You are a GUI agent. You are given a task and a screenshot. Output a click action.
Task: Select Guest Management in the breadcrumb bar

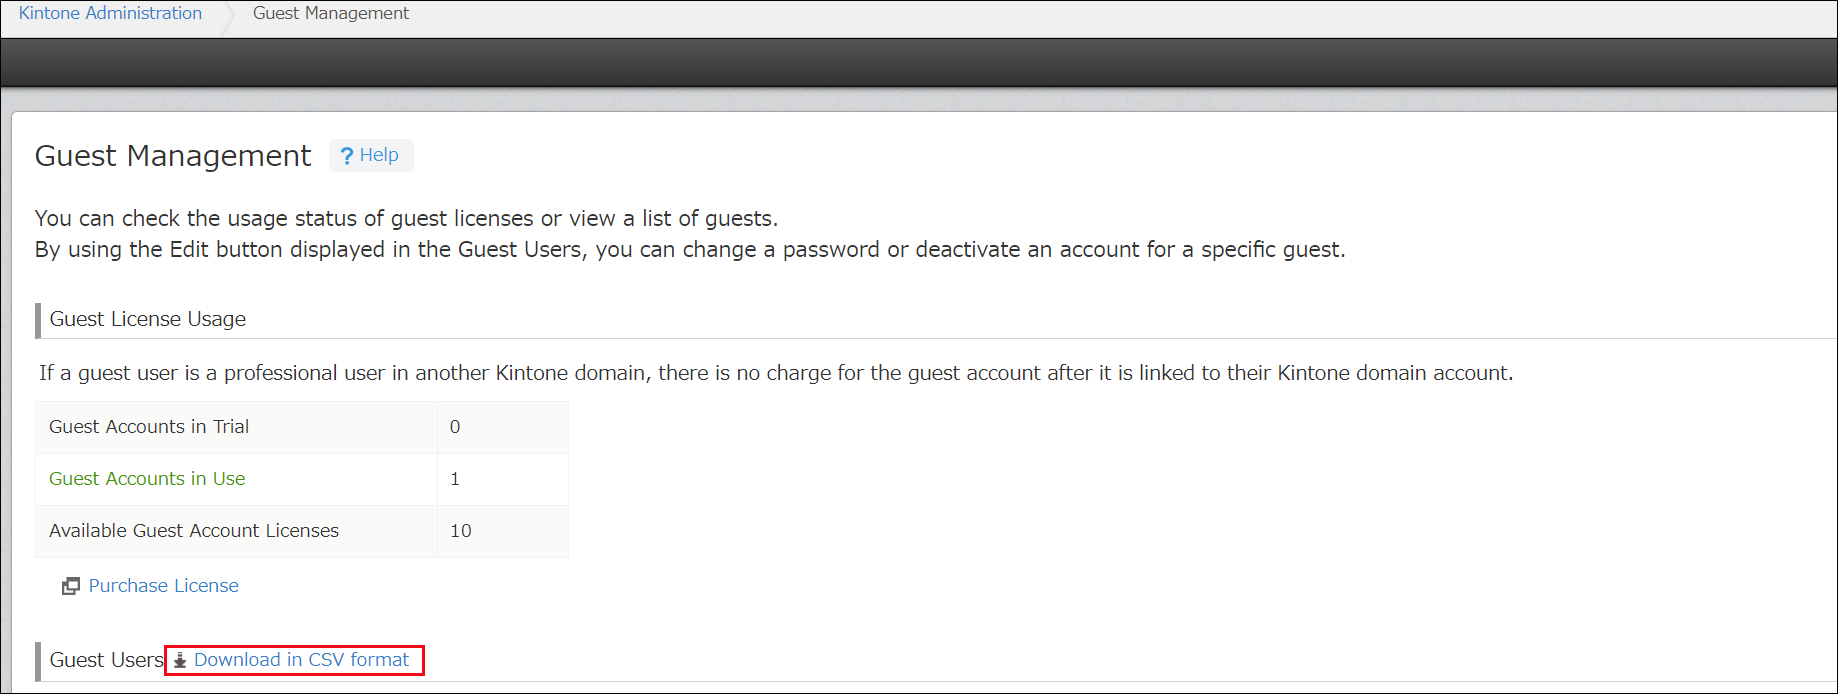[x=330, y=13]
